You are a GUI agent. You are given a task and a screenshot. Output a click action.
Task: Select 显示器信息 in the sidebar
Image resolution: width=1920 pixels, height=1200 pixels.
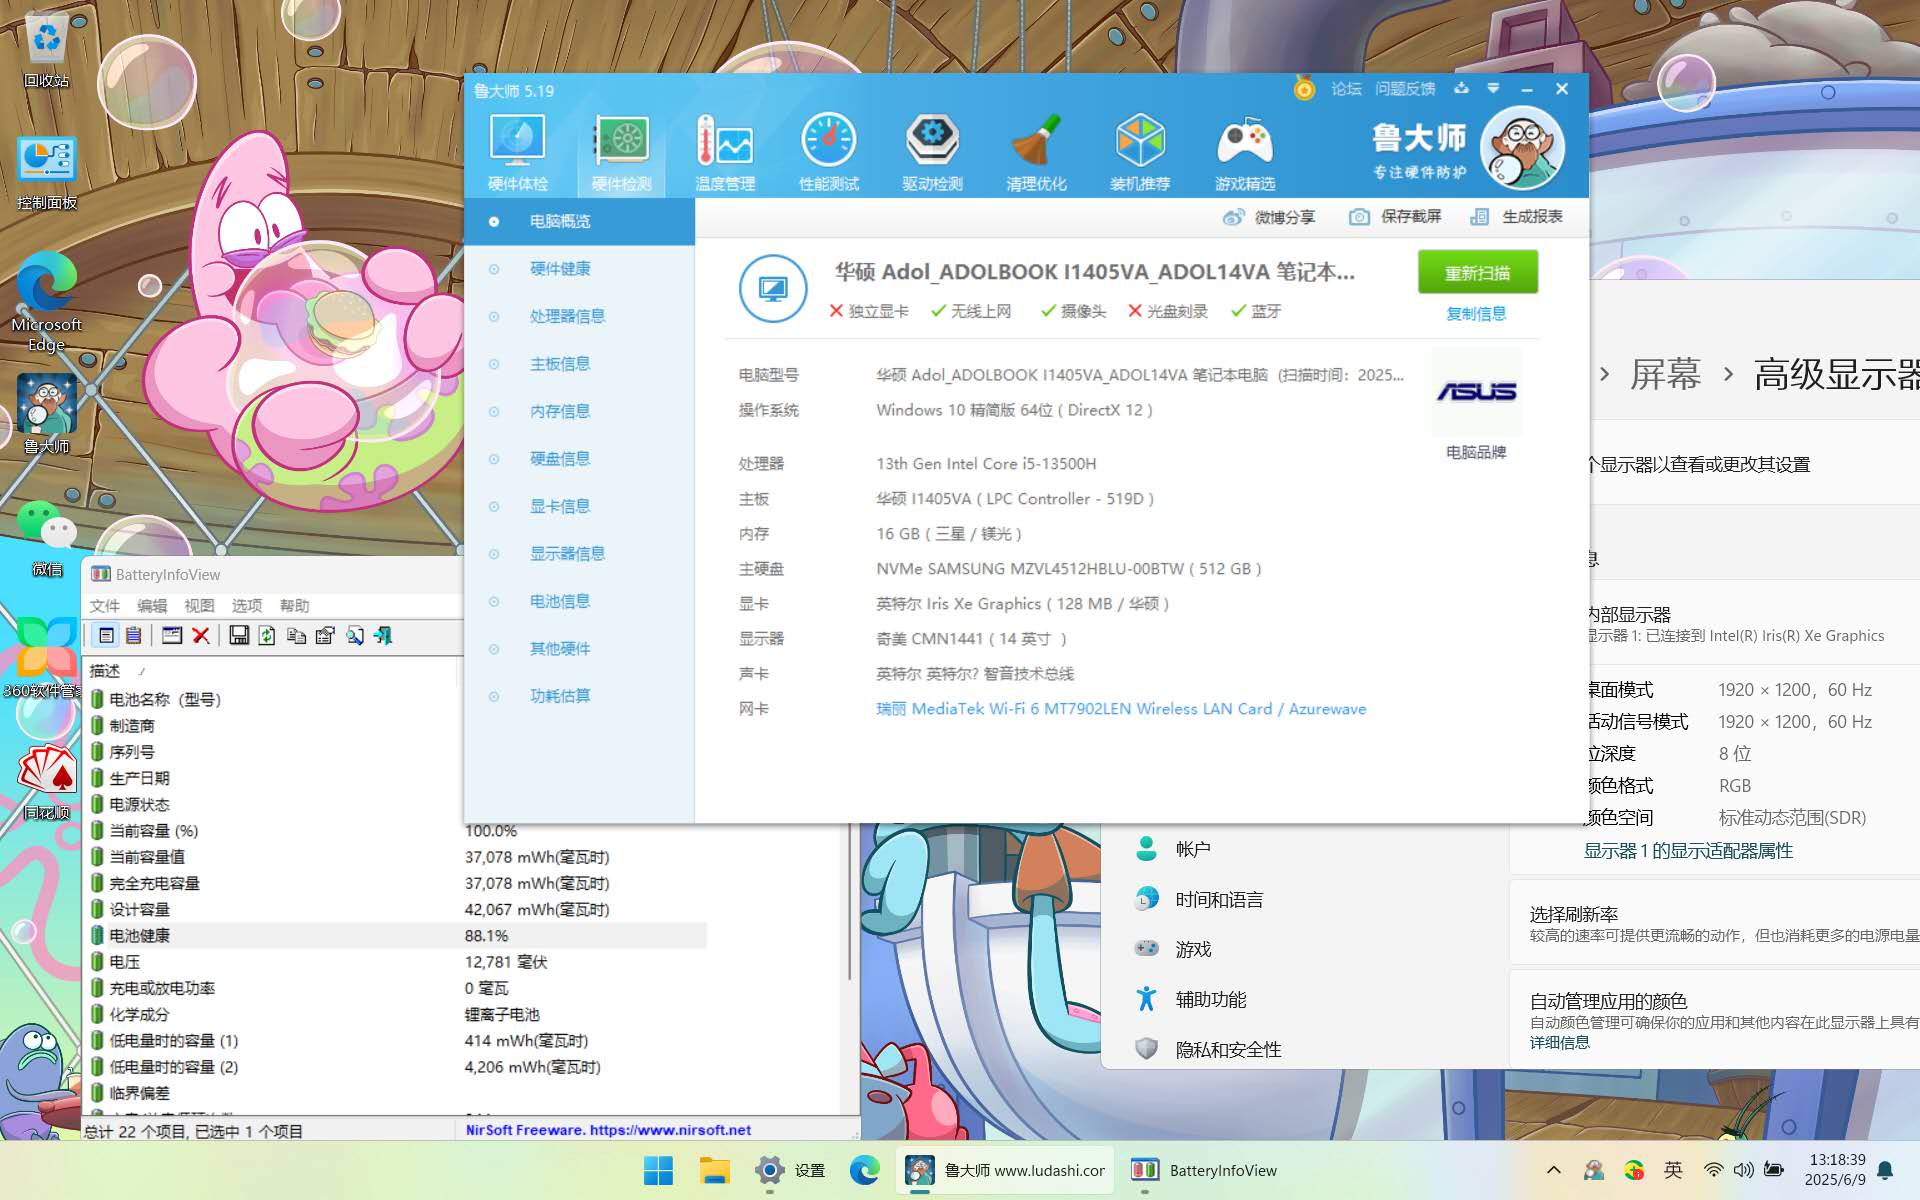tap(579, 554)
